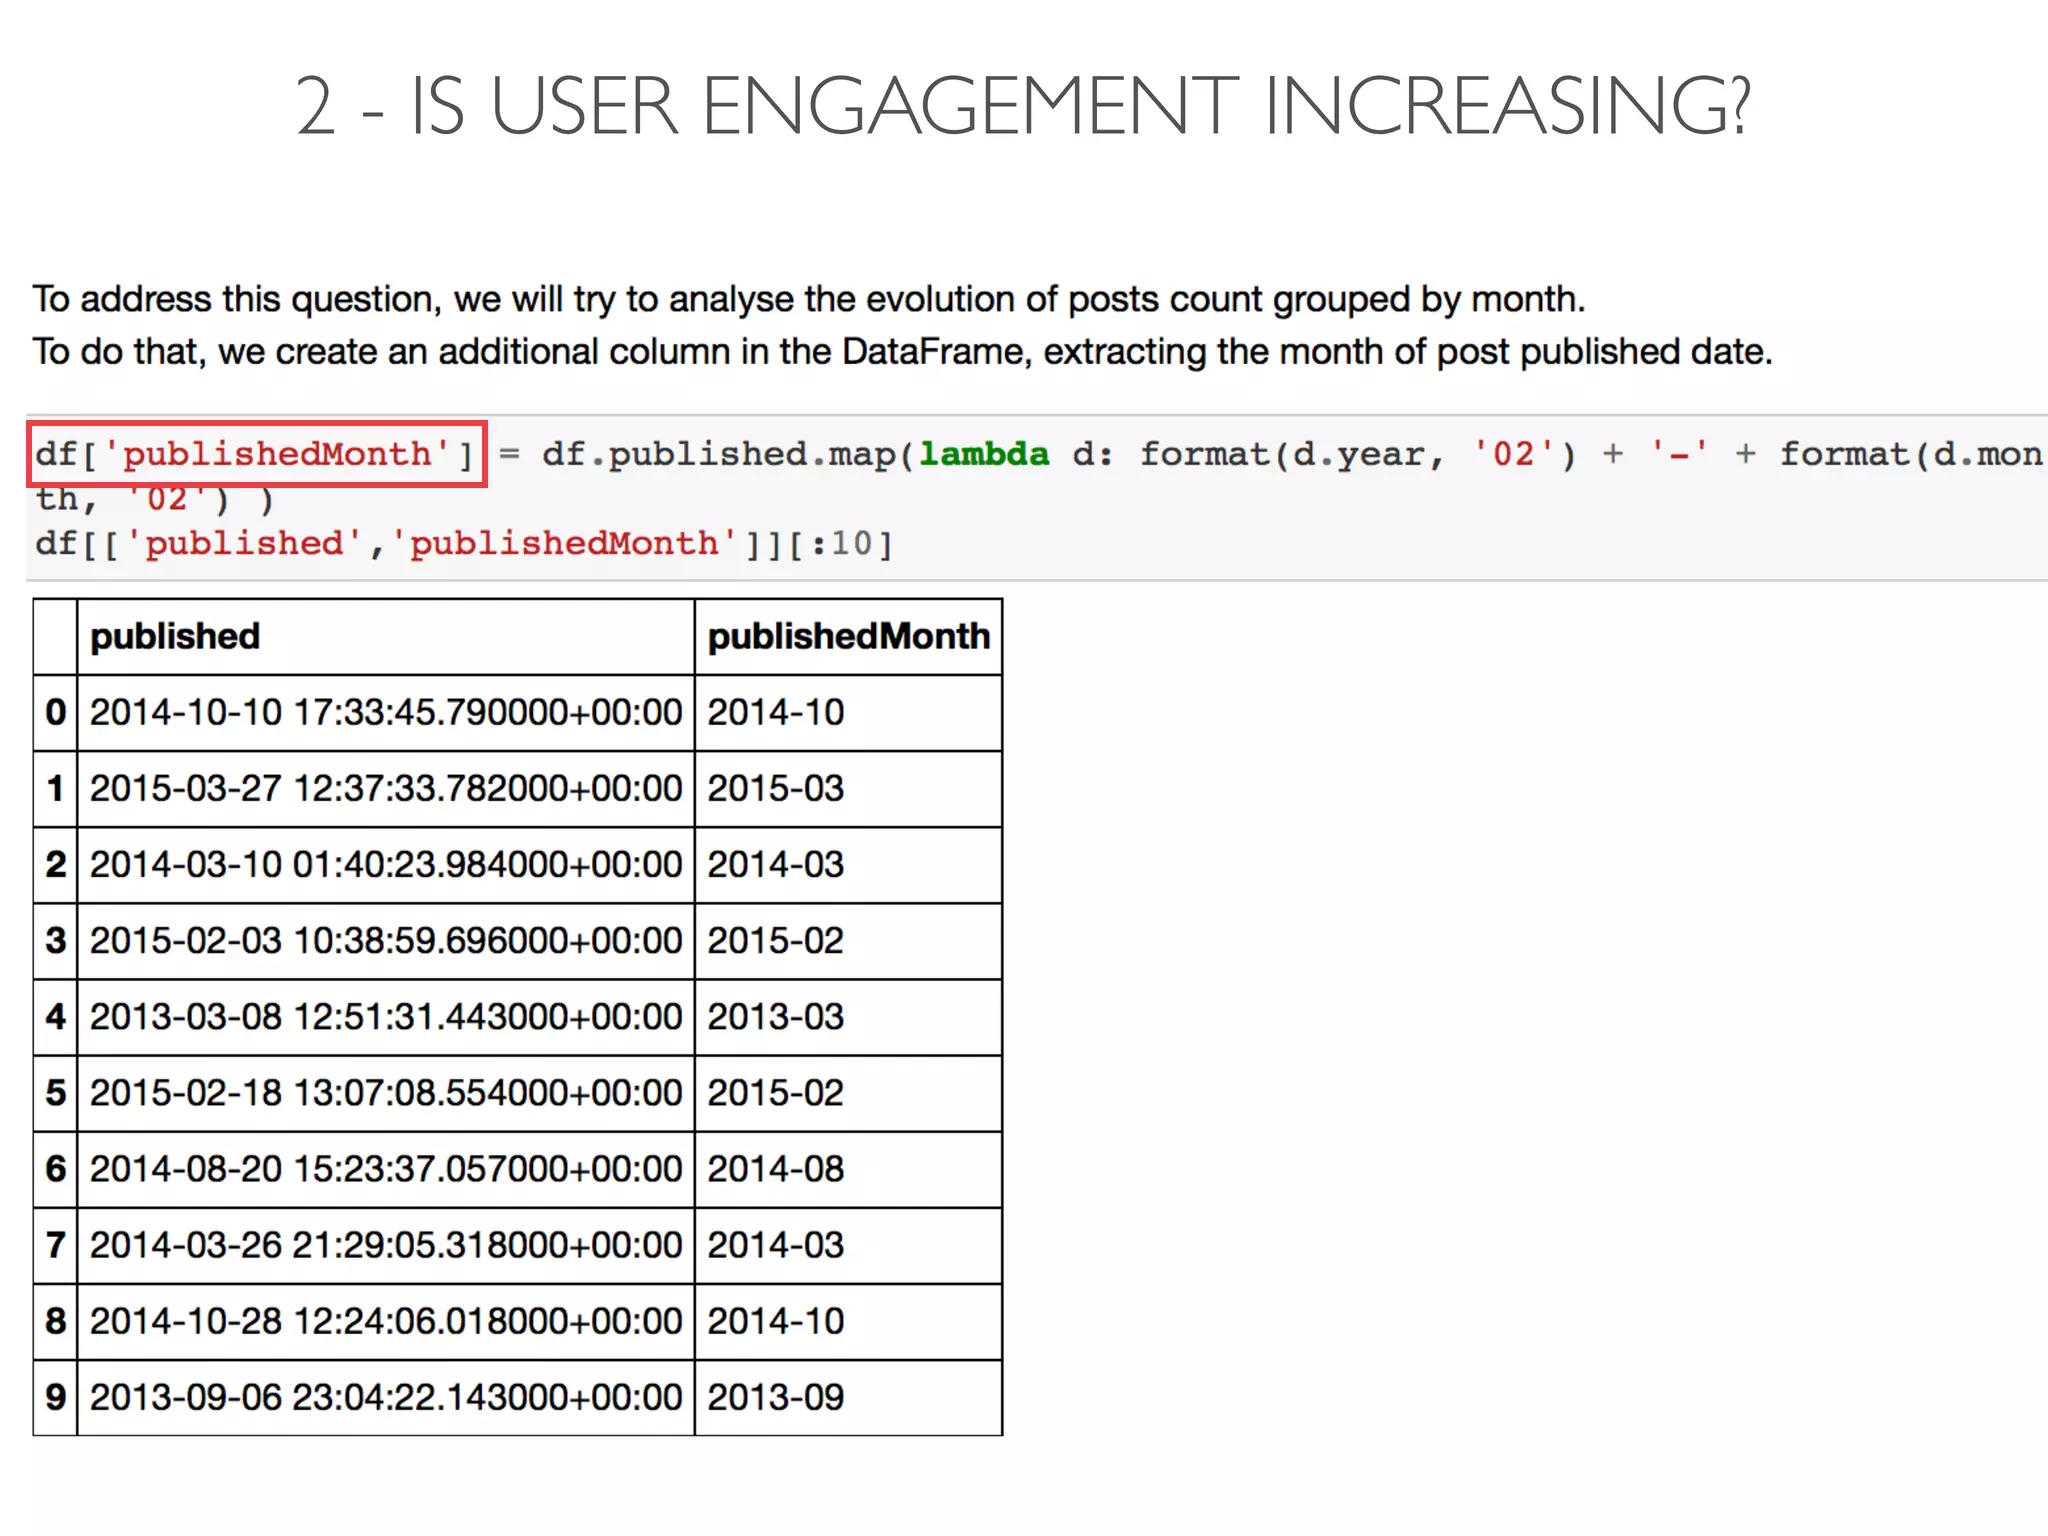2048x1536 pixels.
Task: Click the last row value 2013-09
Action: (x=776, y=1397)
